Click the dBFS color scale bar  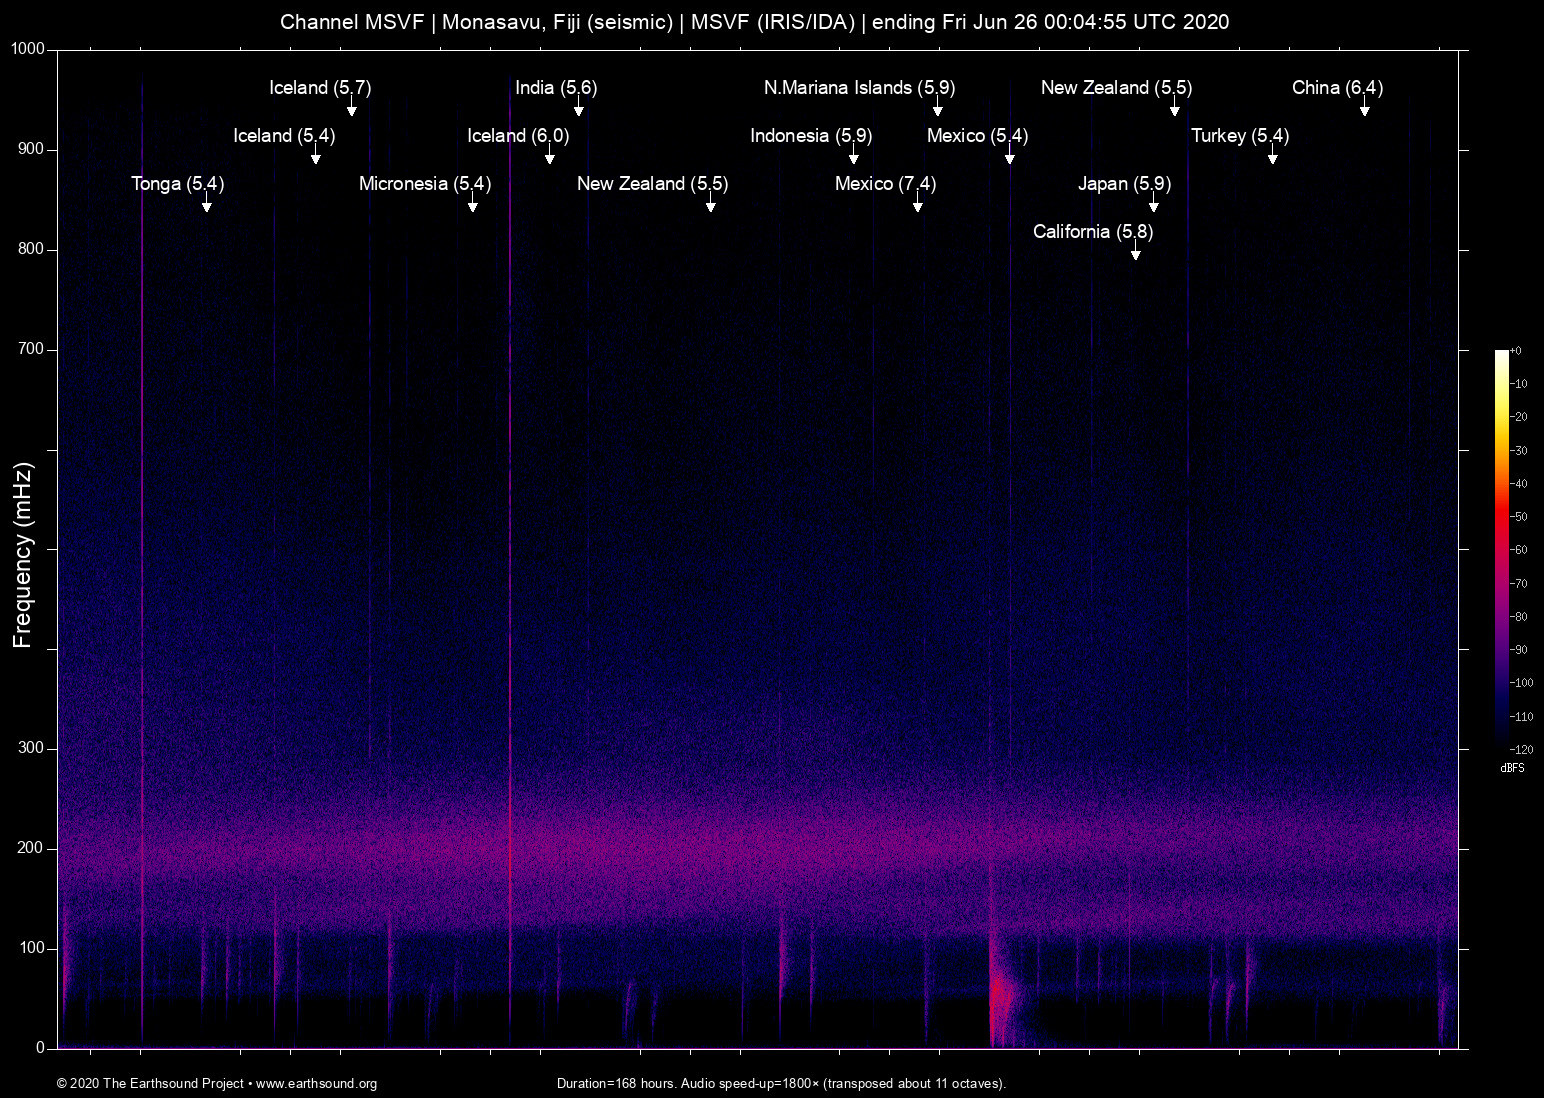pyautogui.click(x=1501, y=549)
